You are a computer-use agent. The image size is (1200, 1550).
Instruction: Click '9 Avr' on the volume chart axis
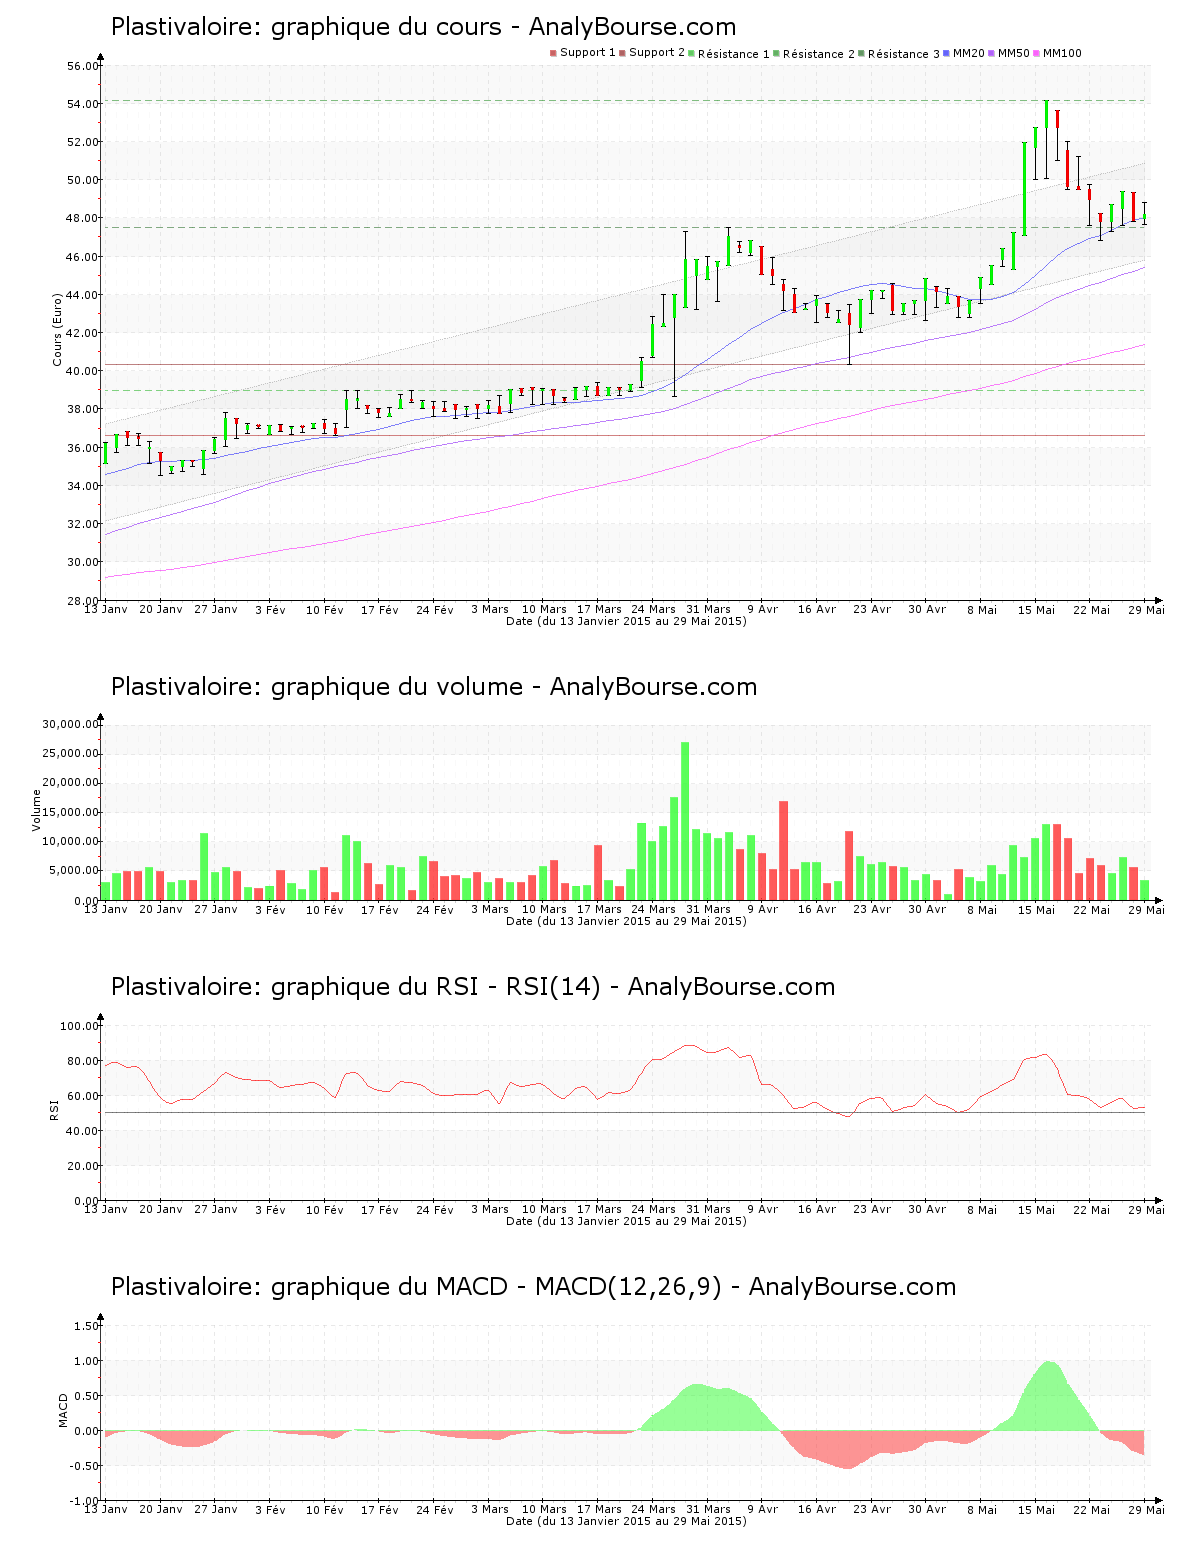pyautogui.click(x=762, y=909)
